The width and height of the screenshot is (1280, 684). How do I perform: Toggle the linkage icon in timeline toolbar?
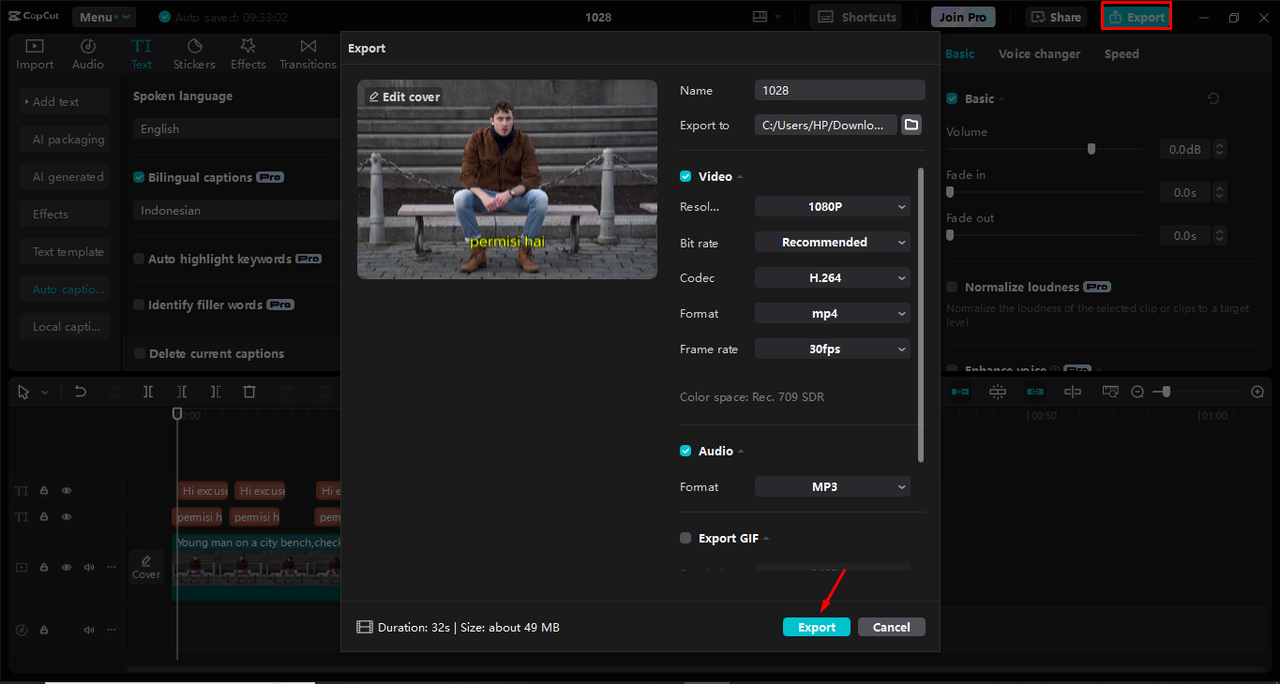click(1035, 392)
